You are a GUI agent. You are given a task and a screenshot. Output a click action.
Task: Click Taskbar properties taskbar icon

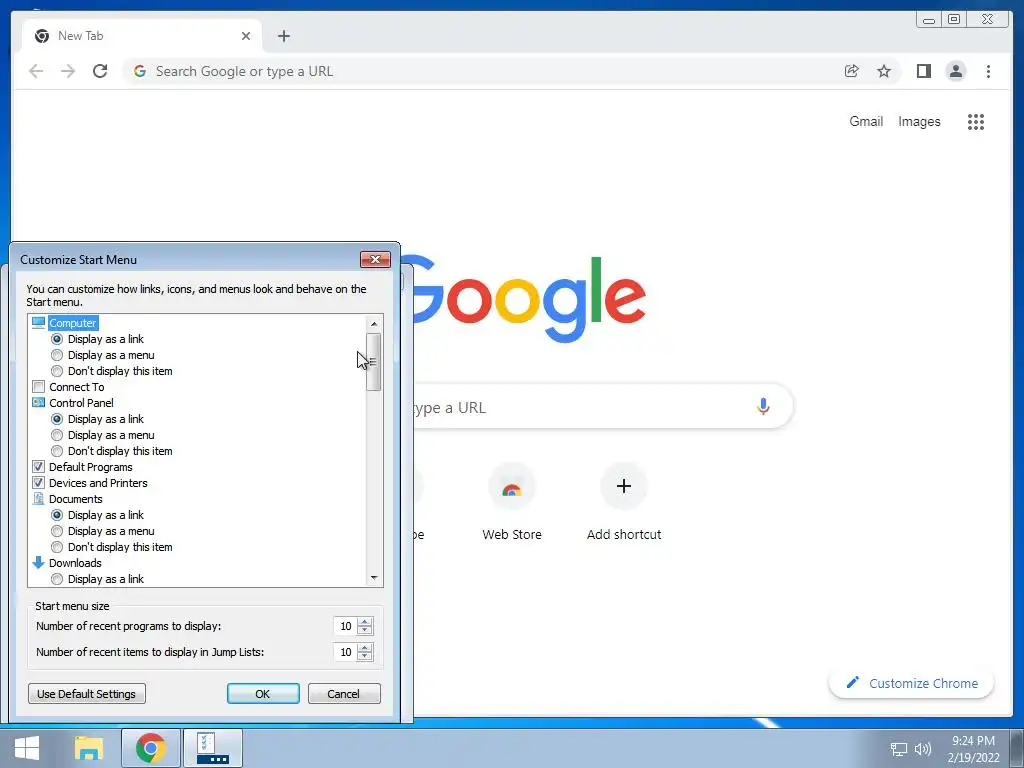click(213, 748)
